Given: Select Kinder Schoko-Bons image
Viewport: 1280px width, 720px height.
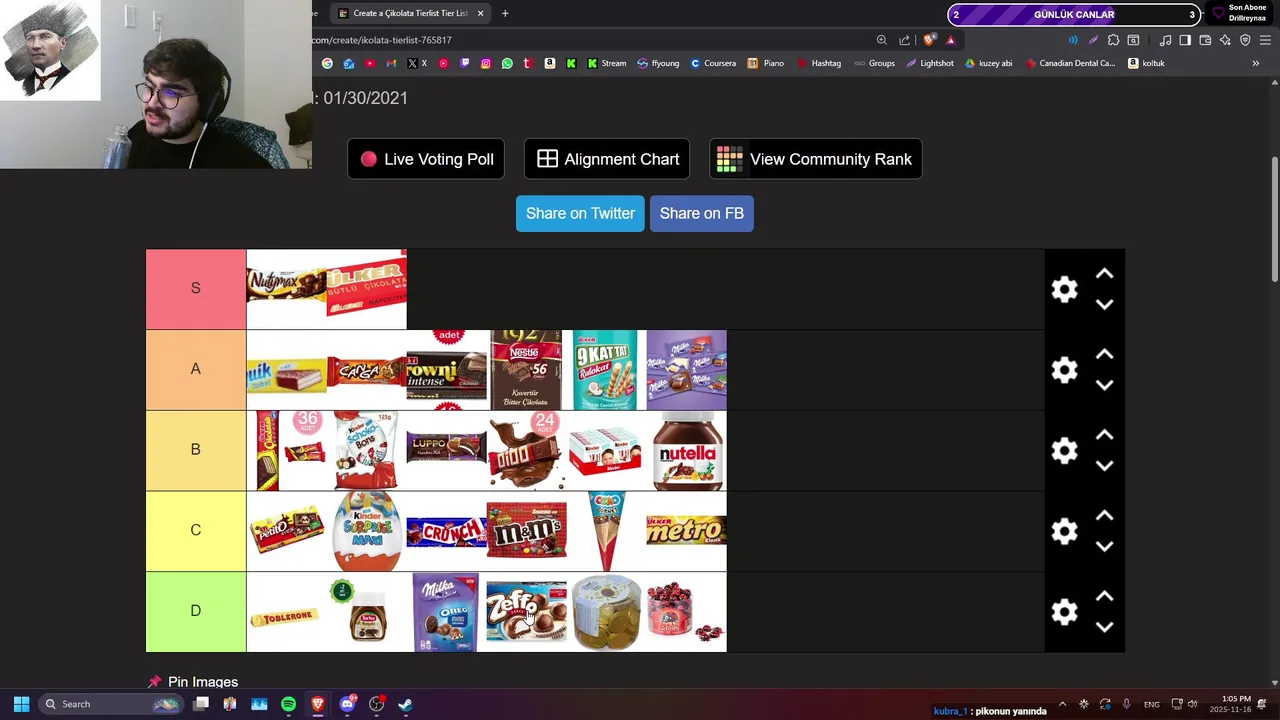Looking at the screenshot, I should tap(367, 451).
